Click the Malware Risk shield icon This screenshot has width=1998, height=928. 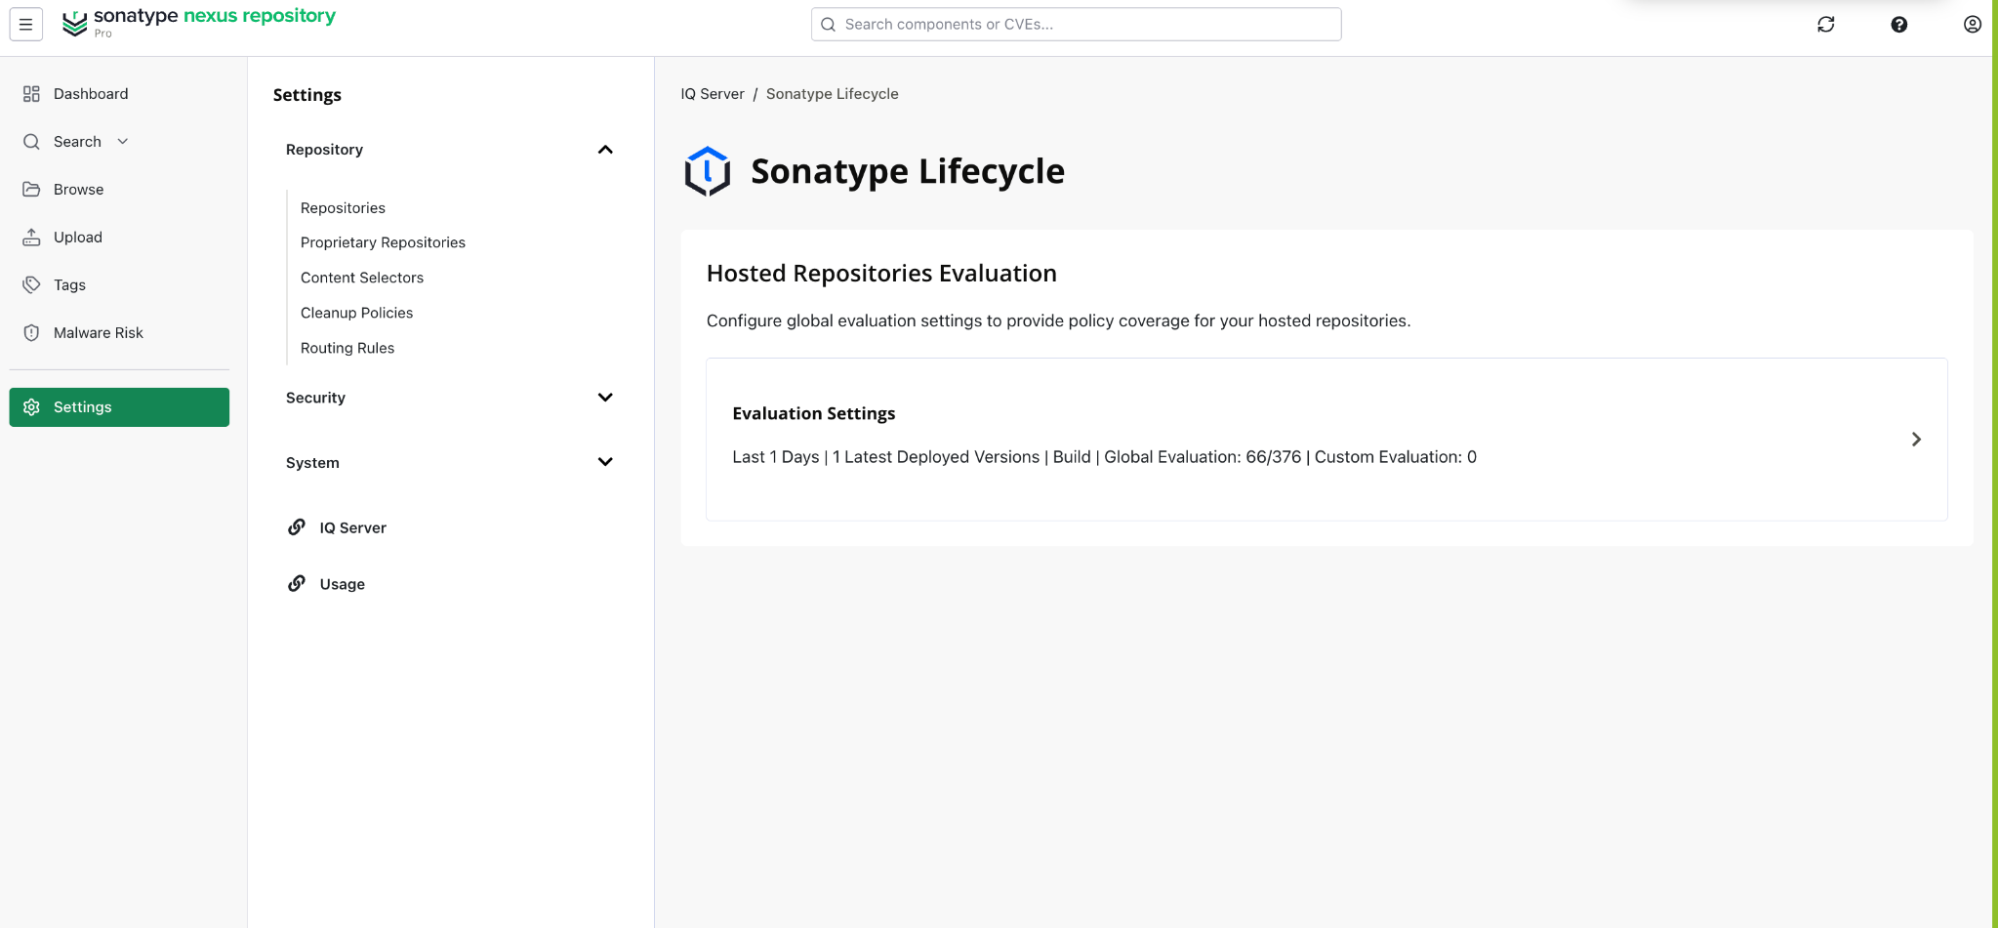[32, 333]
